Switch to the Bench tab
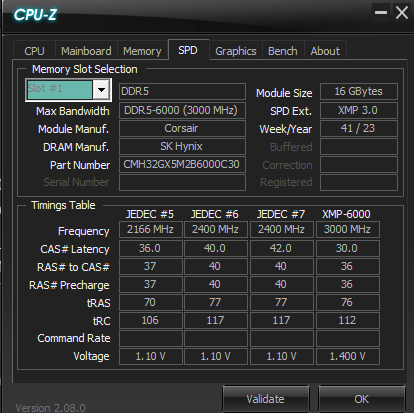Viewport: 414px width, 413px height. pyautogui.click(x=283, y=51)
